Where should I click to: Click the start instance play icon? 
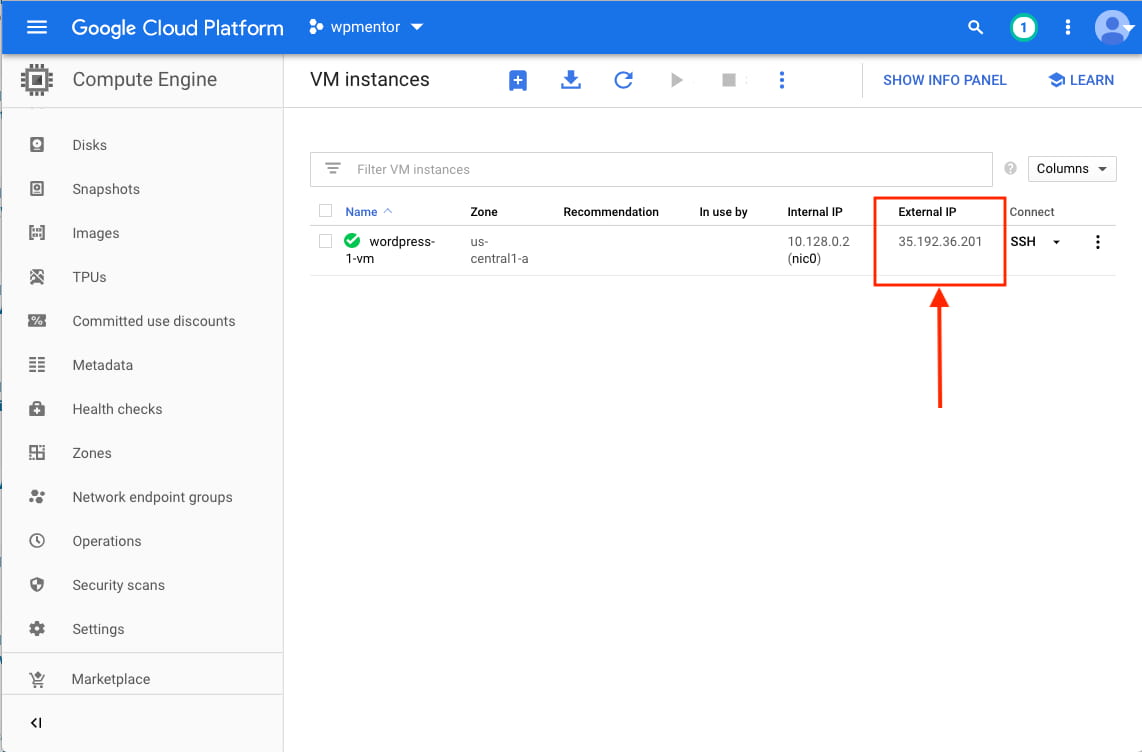tap(677, 80)
